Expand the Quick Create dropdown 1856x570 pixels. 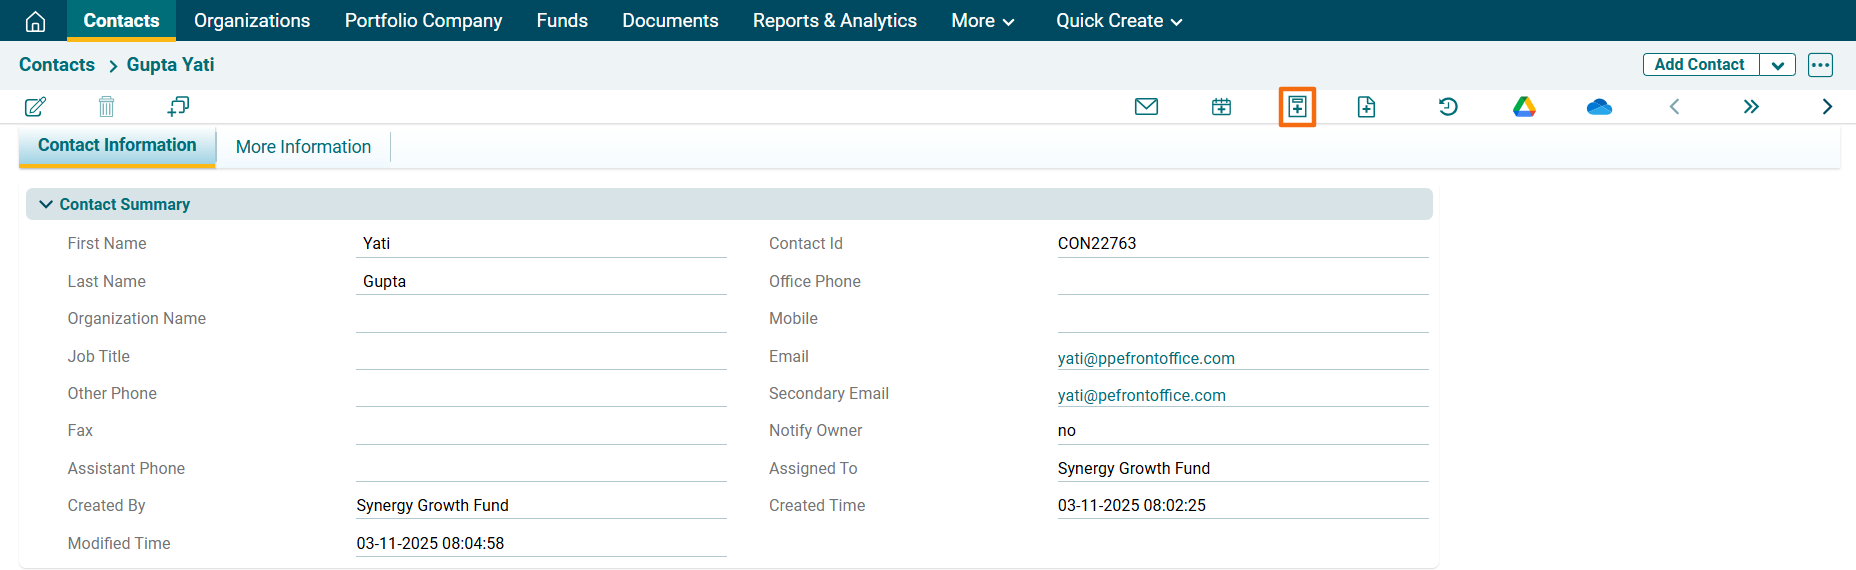point(1118,21)
